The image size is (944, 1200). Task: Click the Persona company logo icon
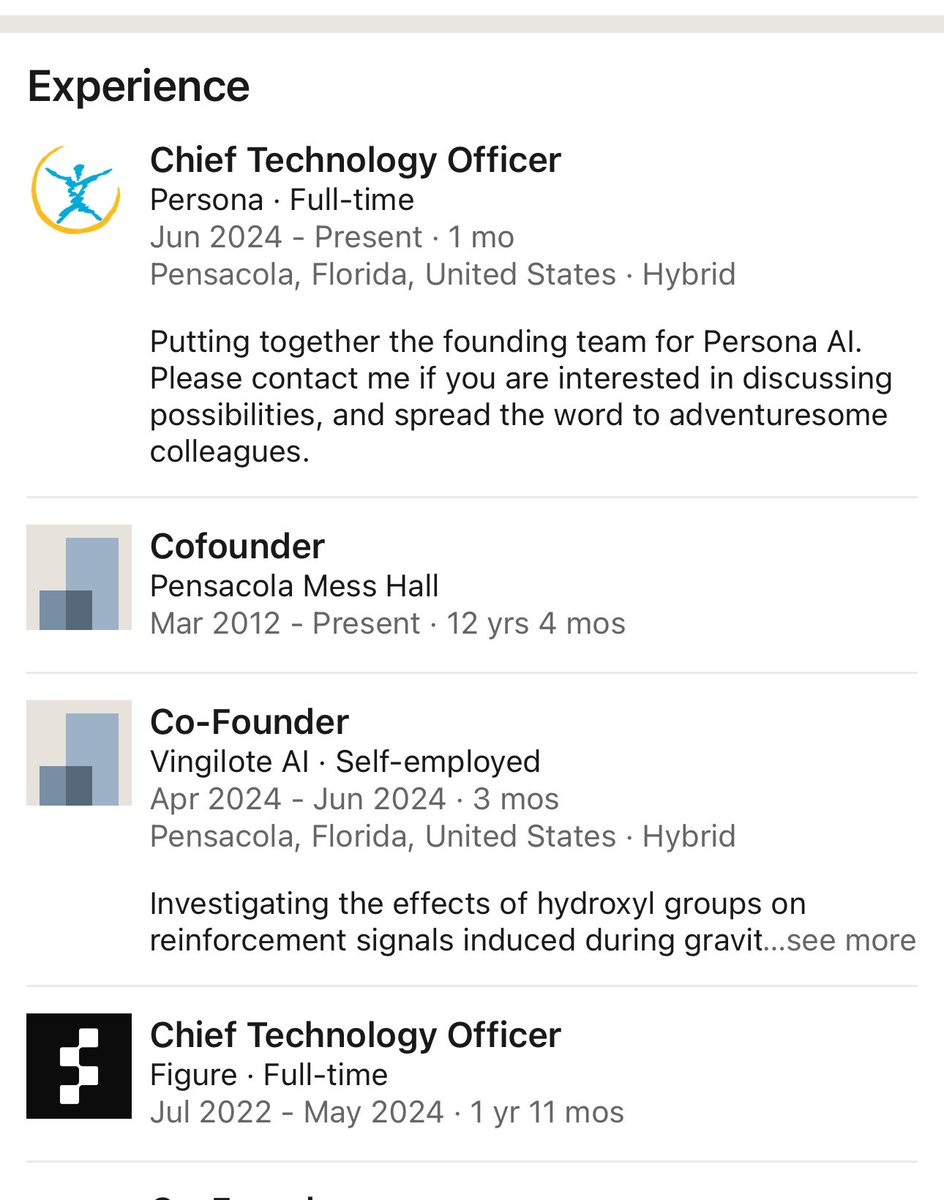pos(78,189)
